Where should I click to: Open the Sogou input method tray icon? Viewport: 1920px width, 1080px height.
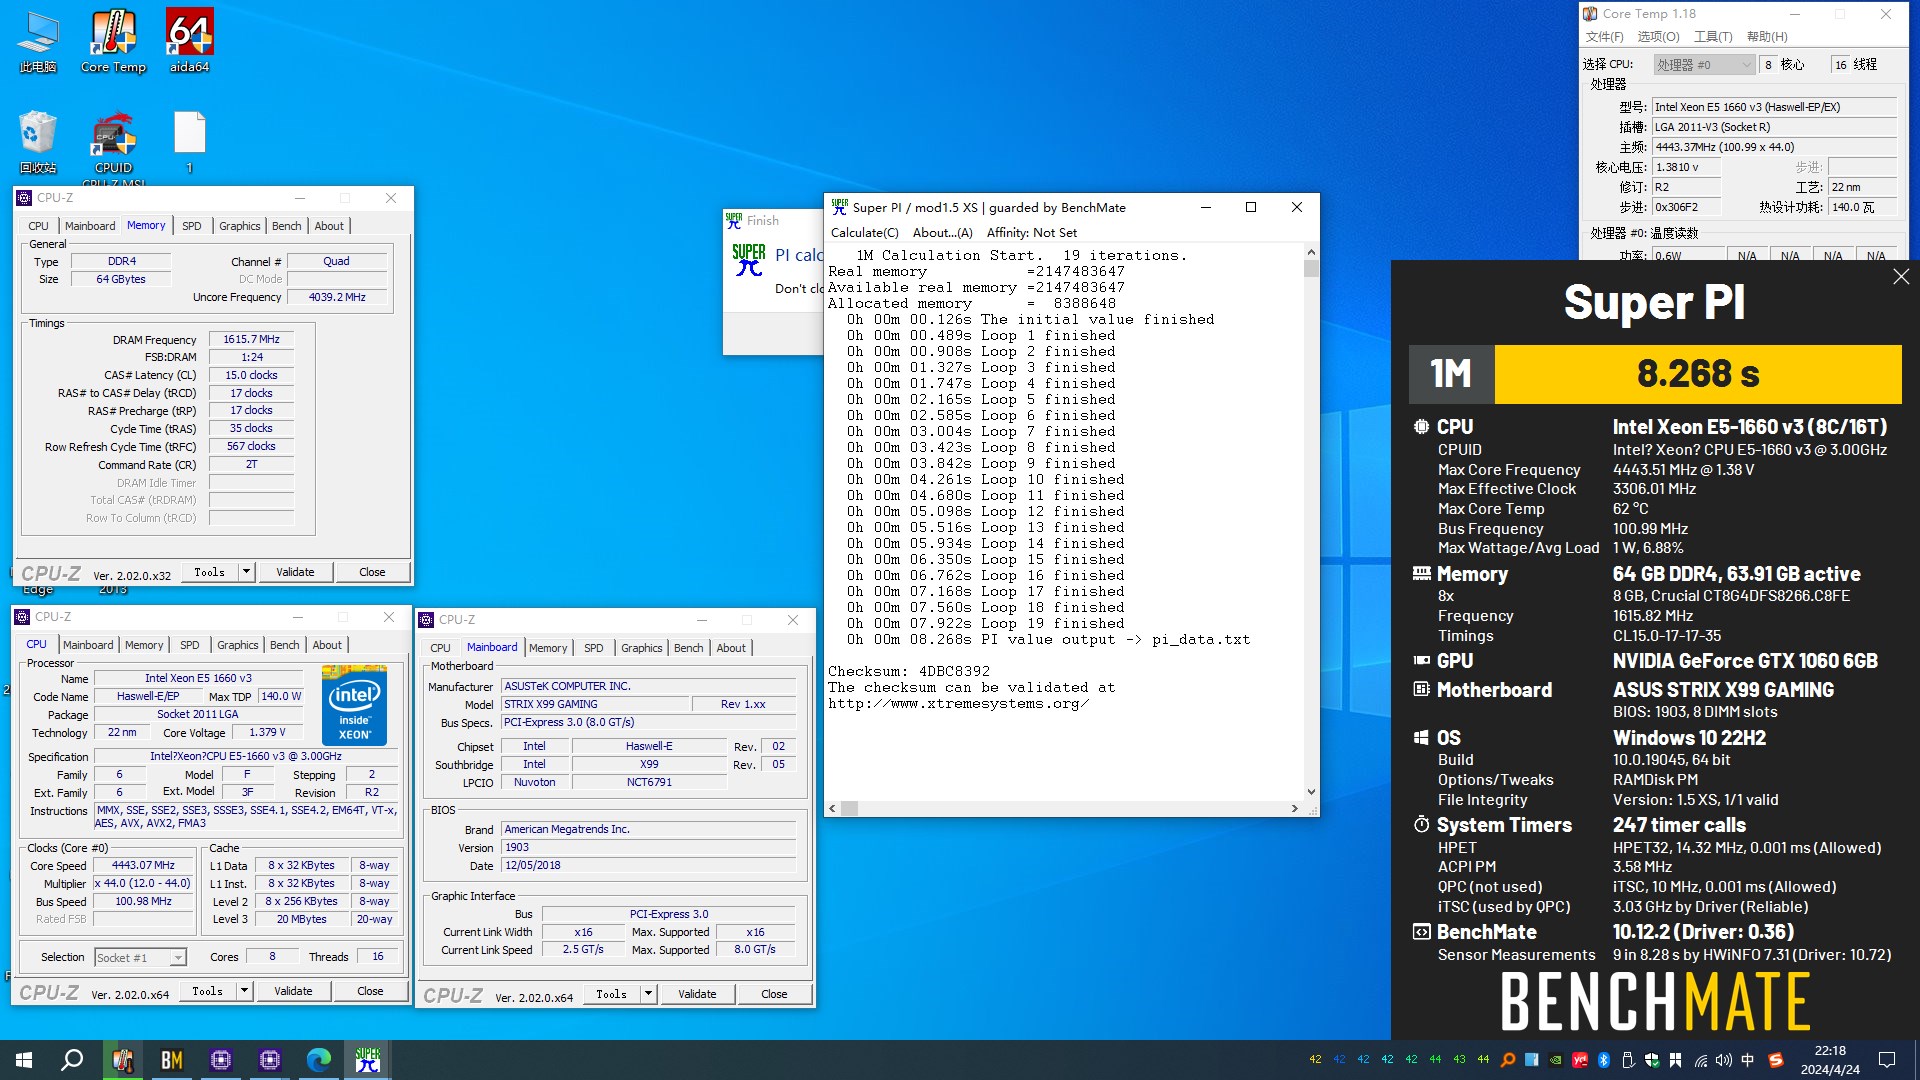pyautogui.click(x=1776, y=1060)
